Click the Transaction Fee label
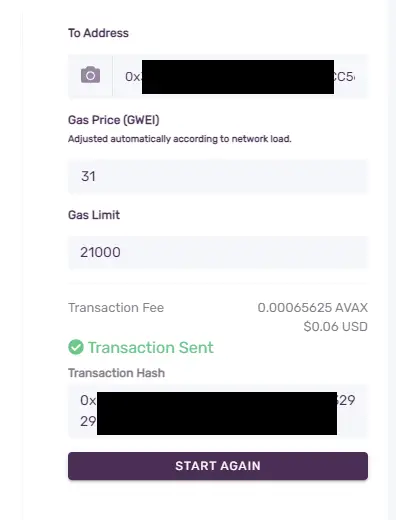The width and height of the screenshot is (396, 520). pos(116,307)
